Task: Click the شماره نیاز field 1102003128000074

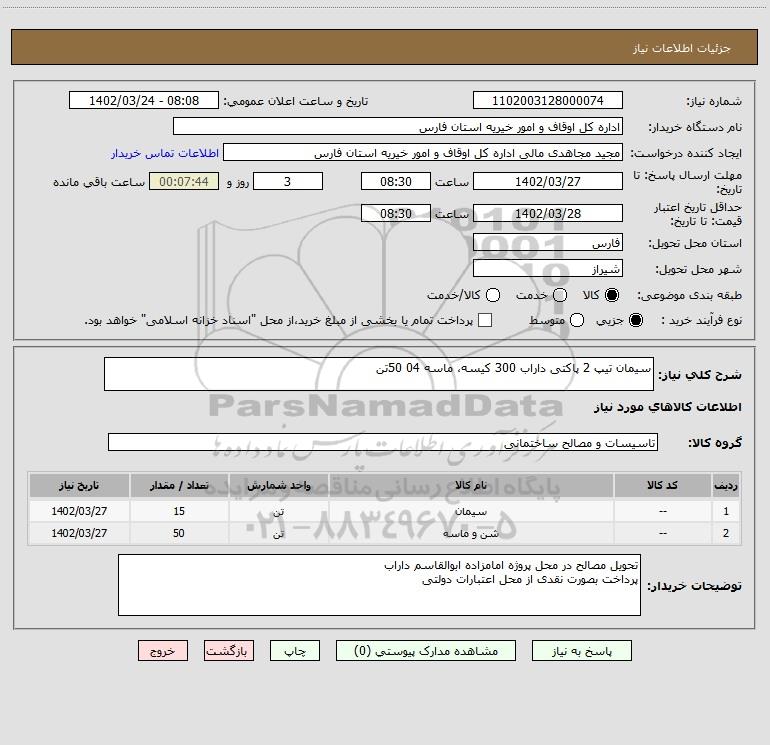Action: [548, 101]
